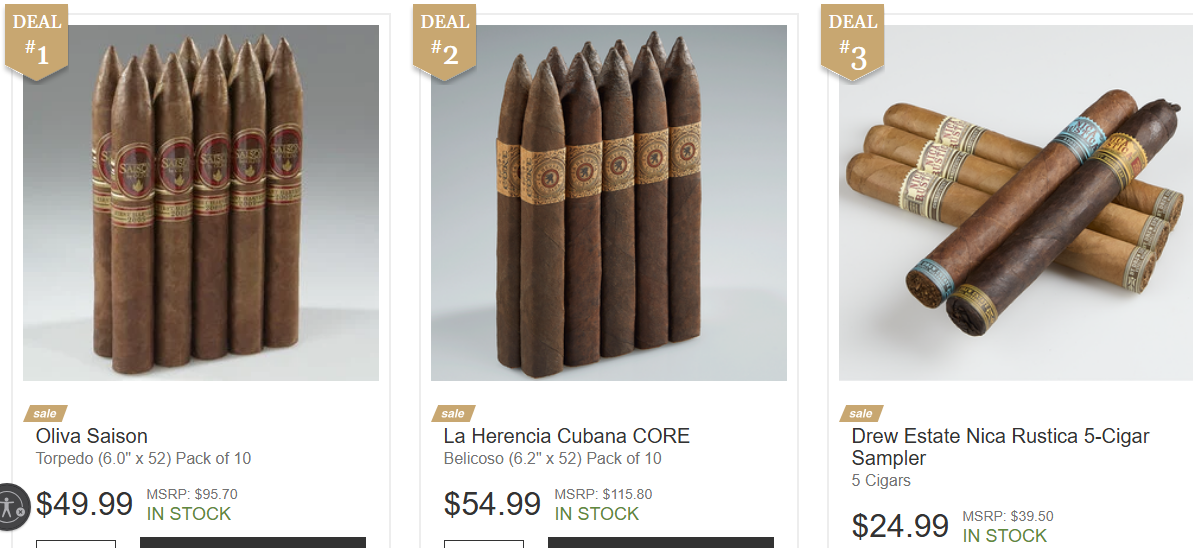The height and width of the screenshot is (548, 1193).
Task: Open the La Herencia Cubana CORE title
Action: point(567,436)
